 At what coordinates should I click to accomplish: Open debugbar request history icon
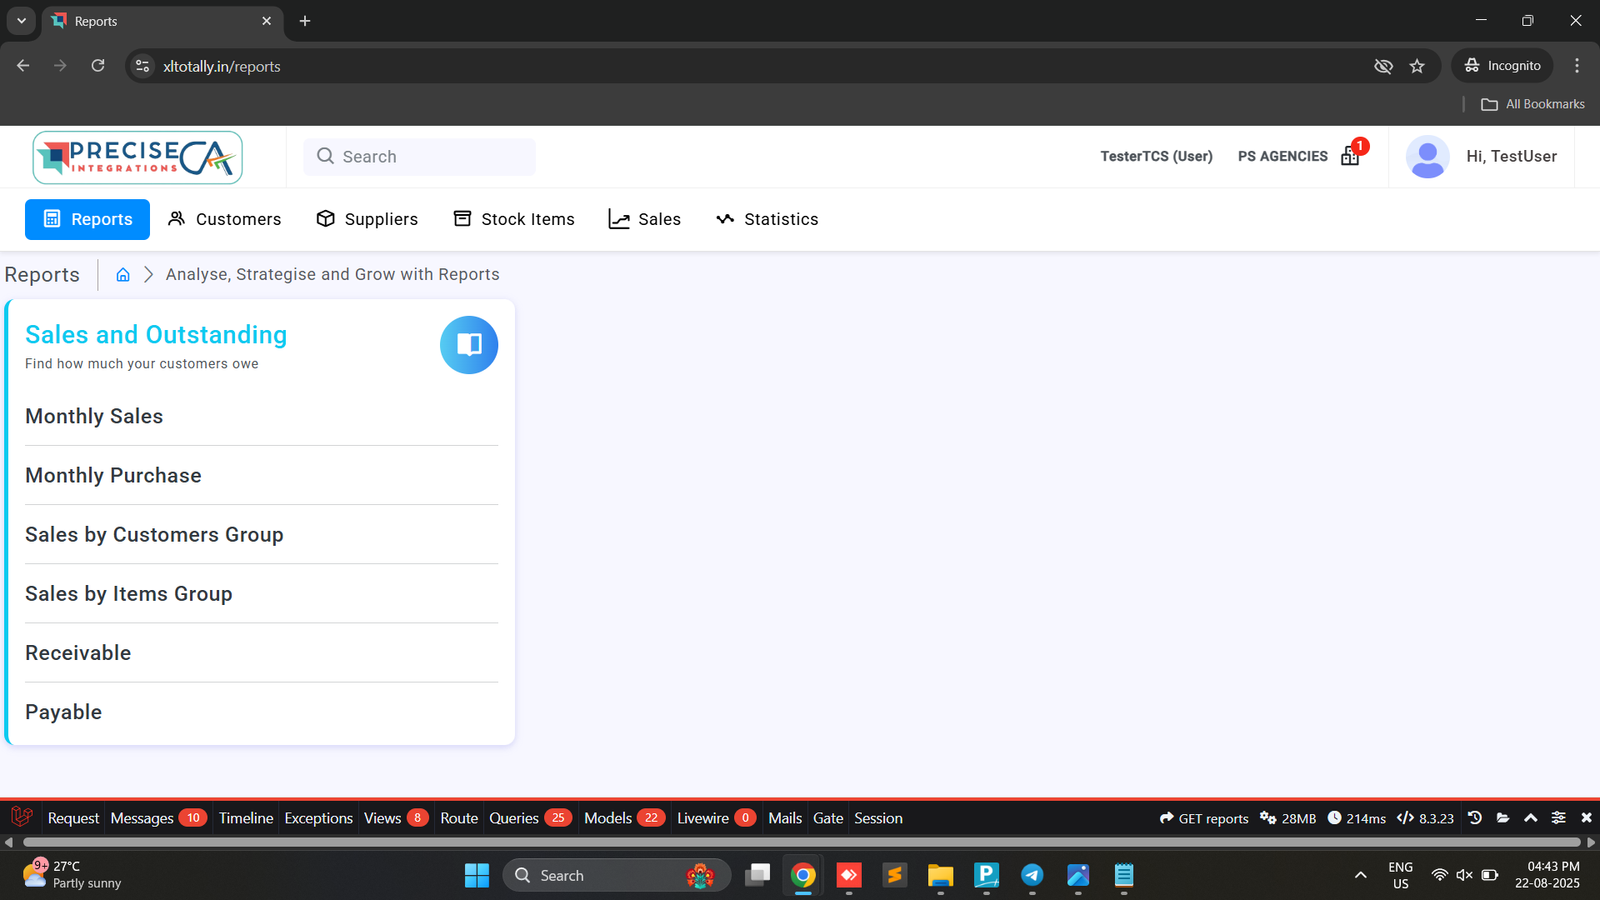[1475, 818]
